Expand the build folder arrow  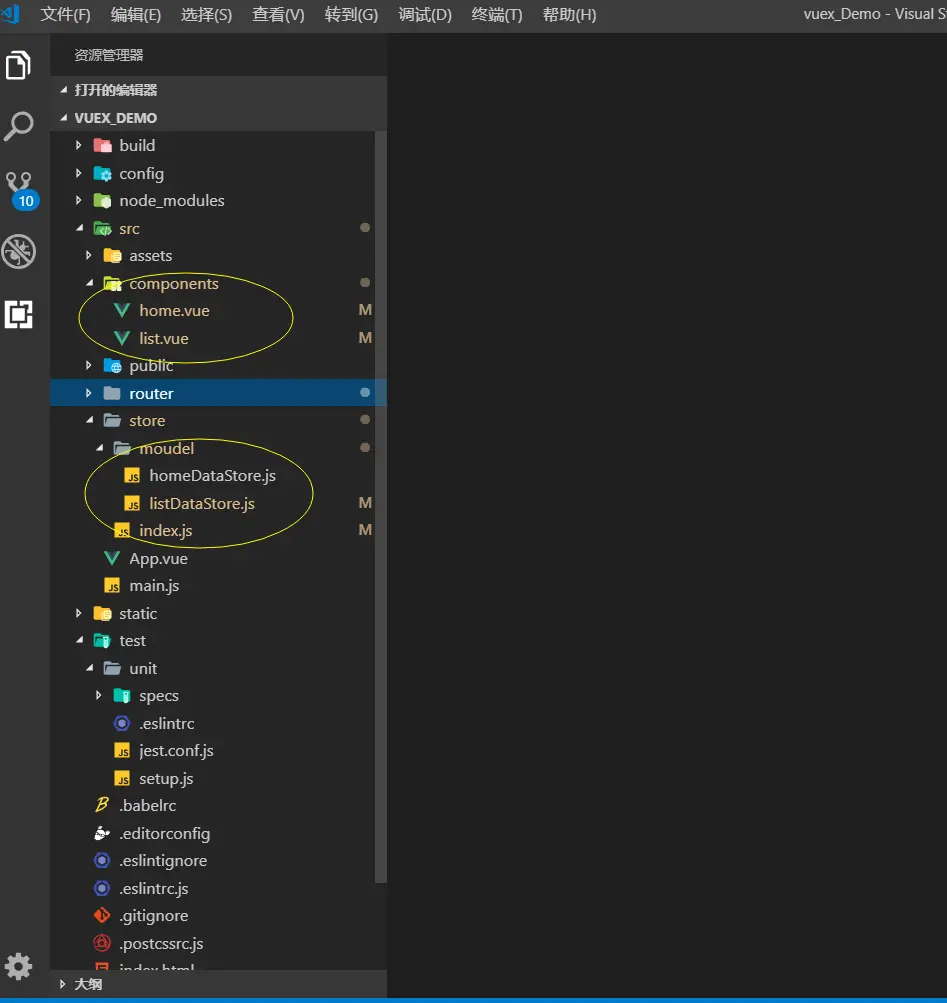tap(79, 145)
